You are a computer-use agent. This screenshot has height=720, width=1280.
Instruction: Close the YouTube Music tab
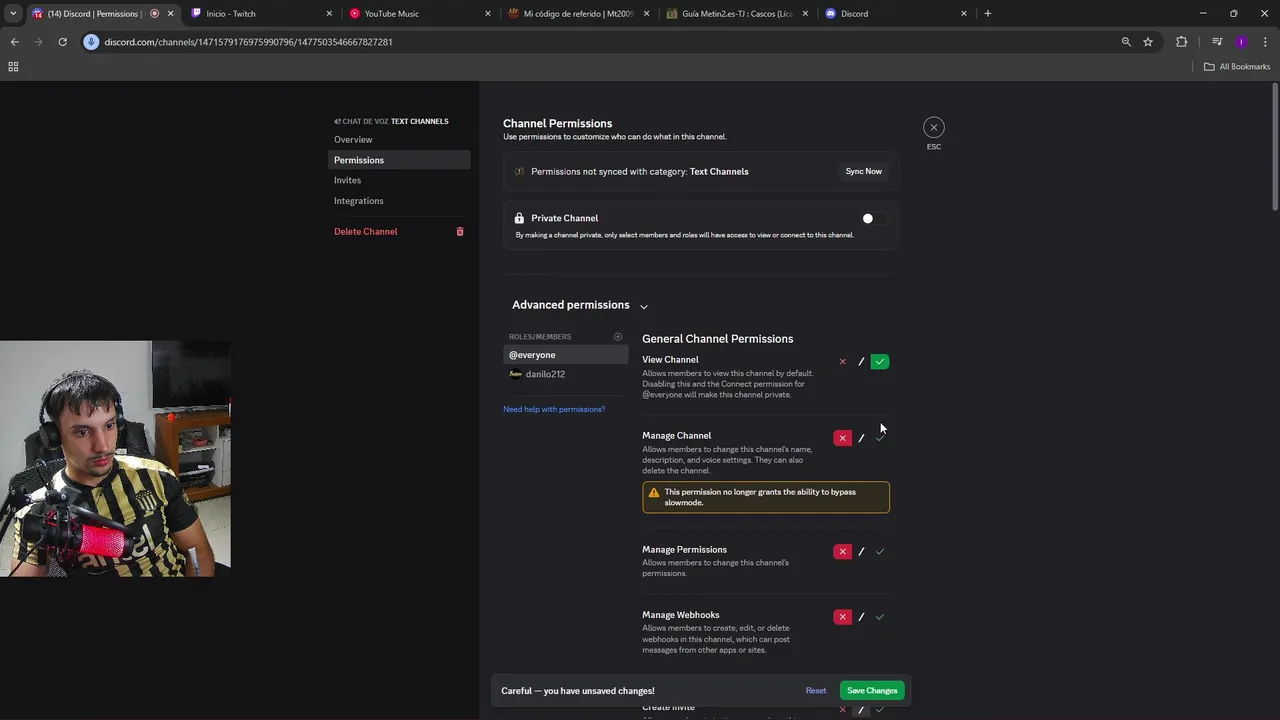488,14
